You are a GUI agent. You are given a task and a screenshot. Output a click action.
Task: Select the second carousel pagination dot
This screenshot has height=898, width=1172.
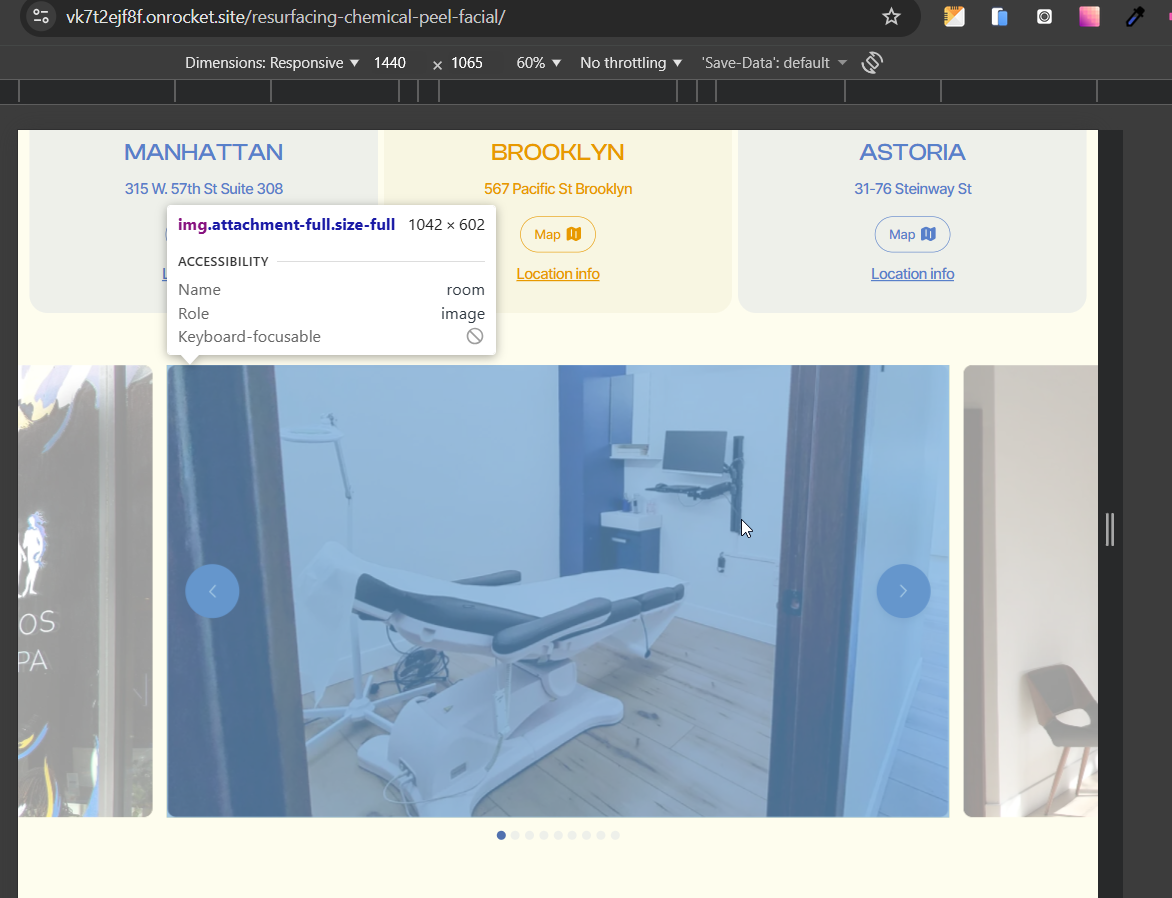tap(515, 835)
